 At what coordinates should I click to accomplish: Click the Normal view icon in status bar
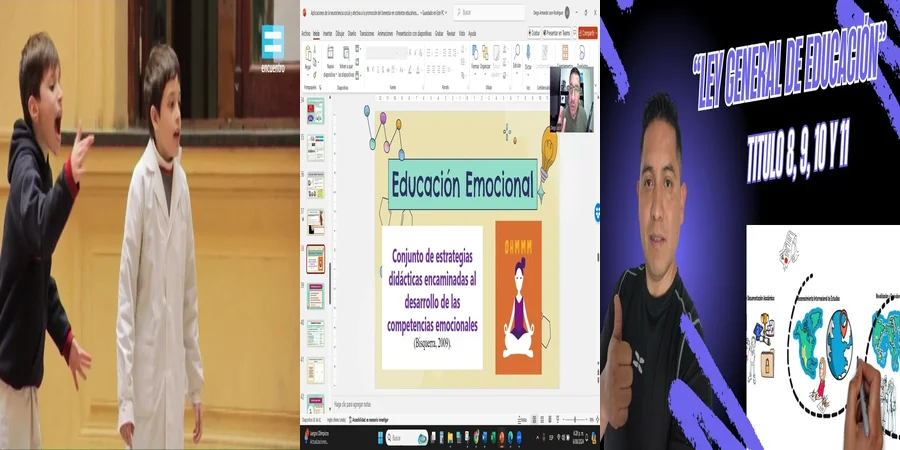click(534, 420)
